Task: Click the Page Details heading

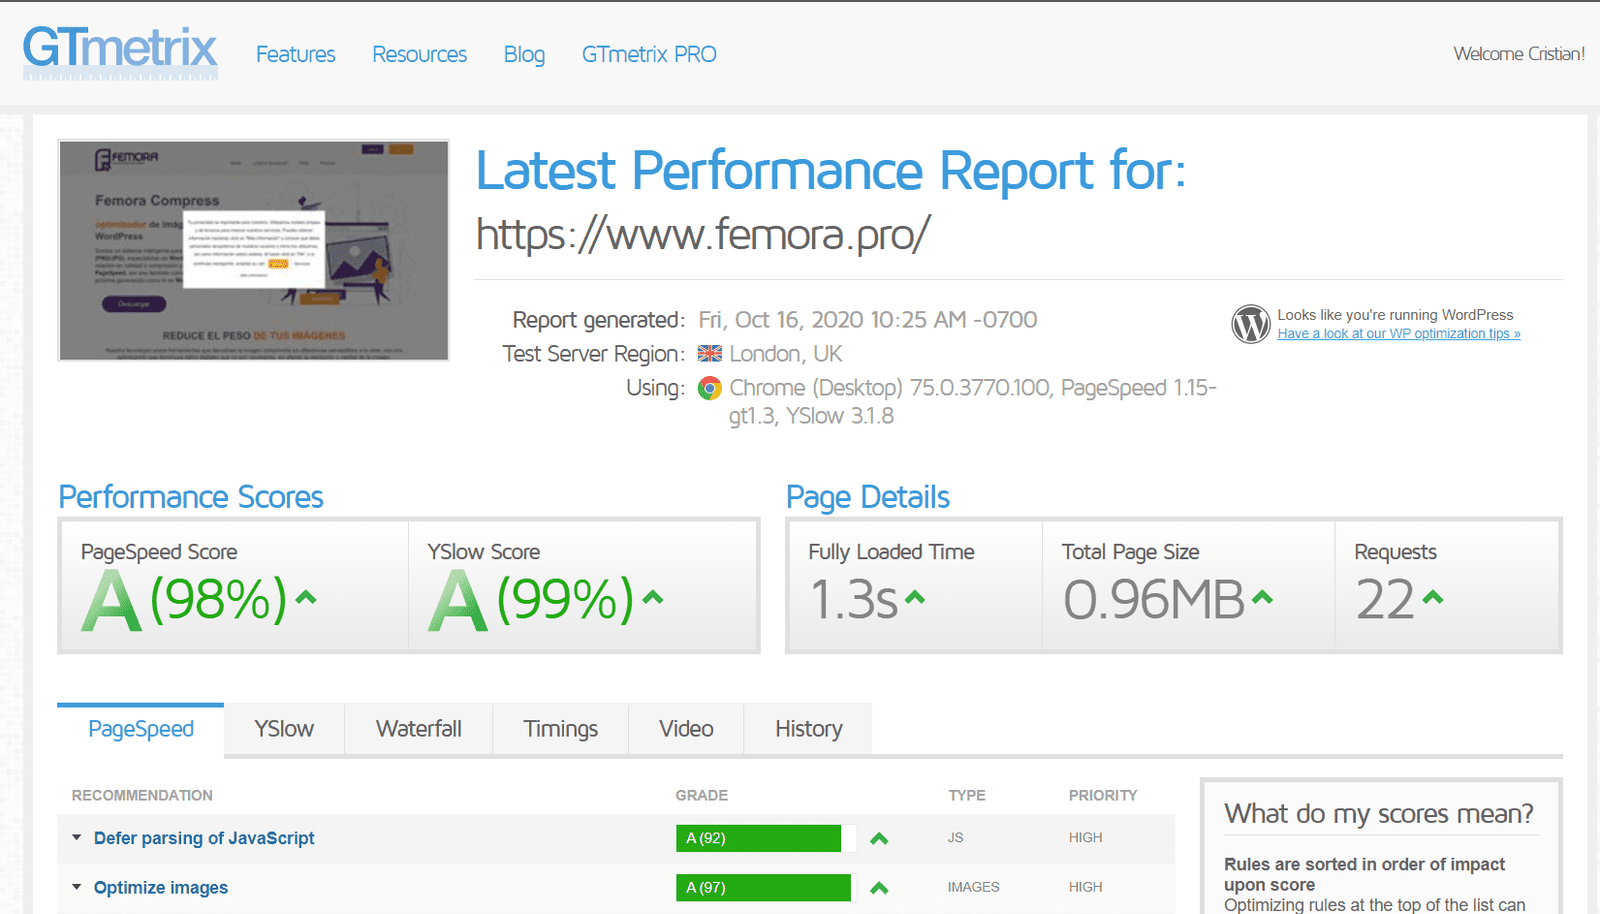Action: [868, 497]
